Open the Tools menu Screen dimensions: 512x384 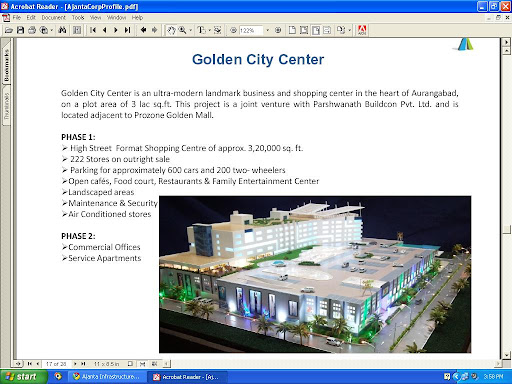pos(78,17)
